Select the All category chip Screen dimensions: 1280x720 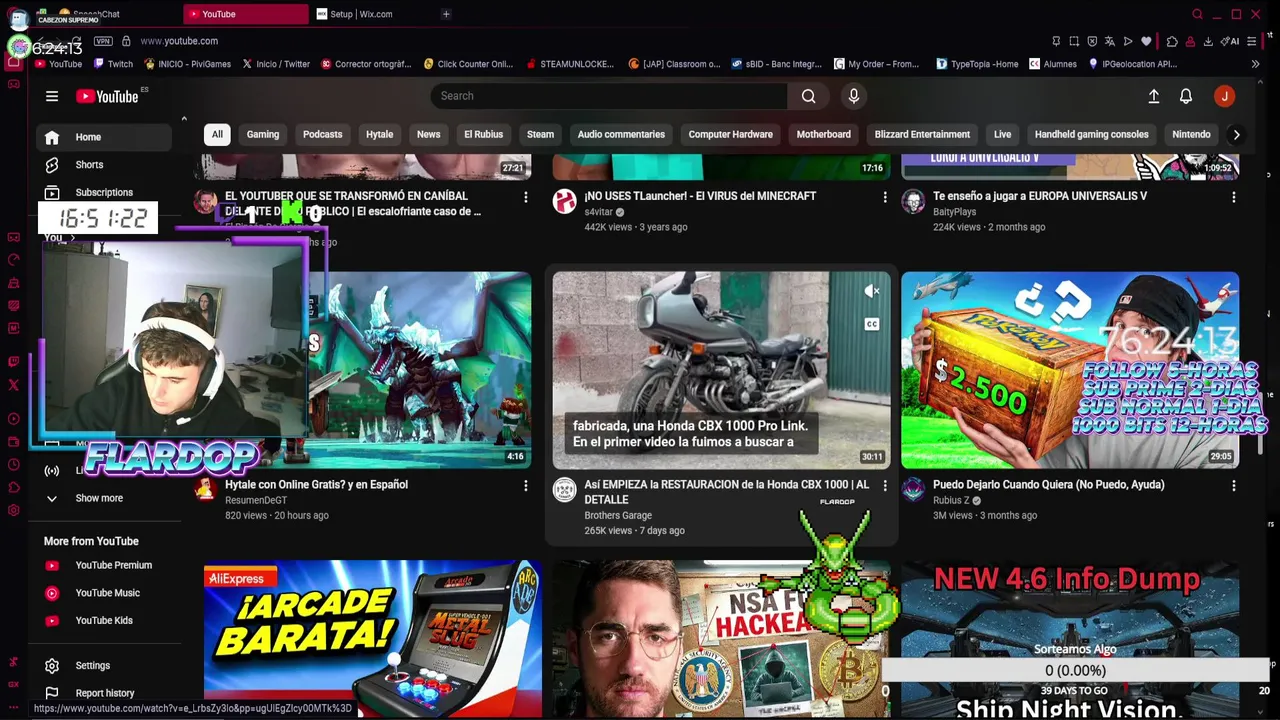217,134
